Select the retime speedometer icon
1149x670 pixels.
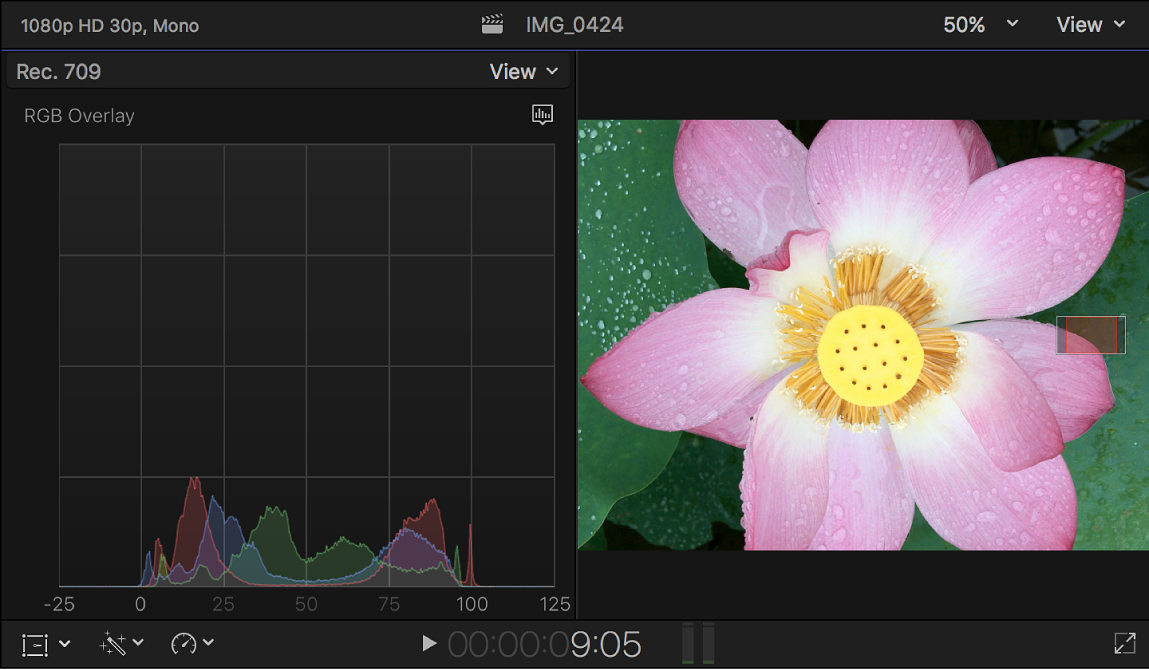(184, 643)
